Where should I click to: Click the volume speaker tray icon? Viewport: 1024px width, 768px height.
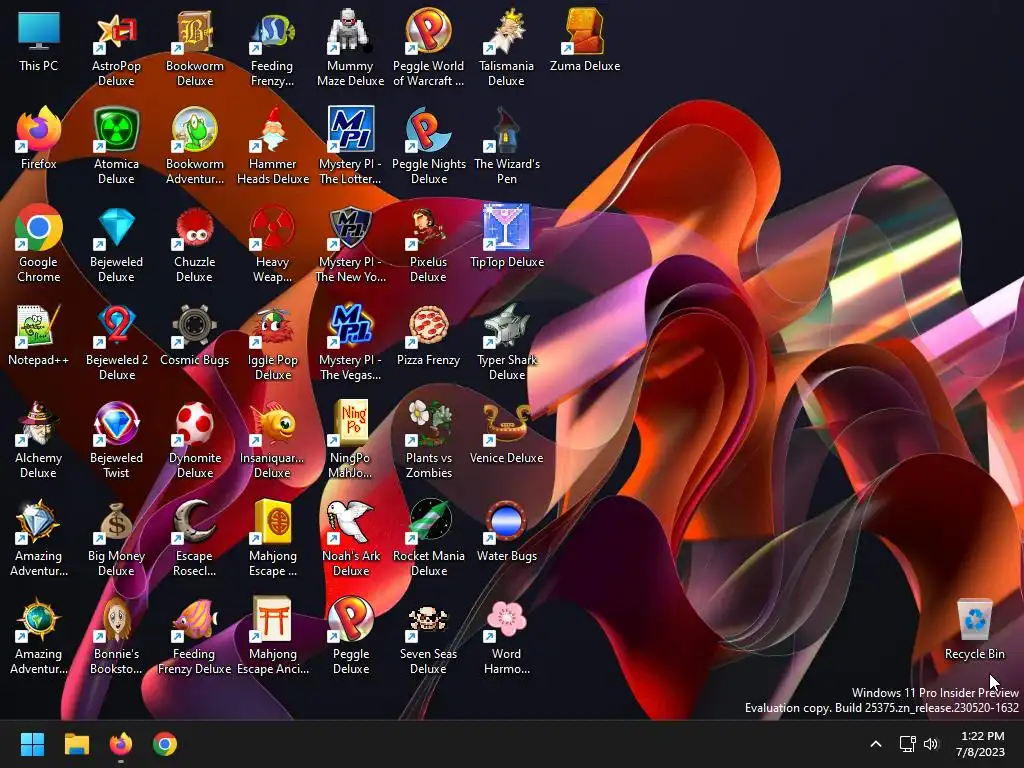(x=931, y=744)
